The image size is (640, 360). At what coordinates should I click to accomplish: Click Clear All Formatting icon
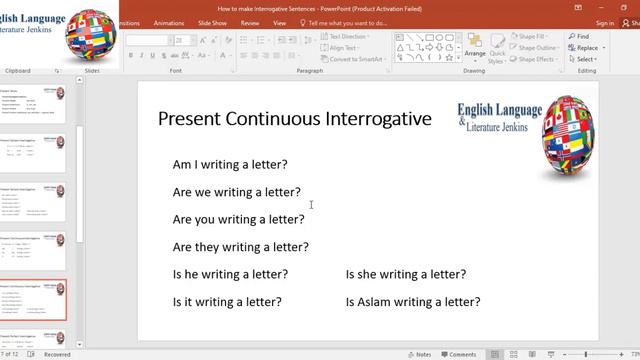point(228,40)
